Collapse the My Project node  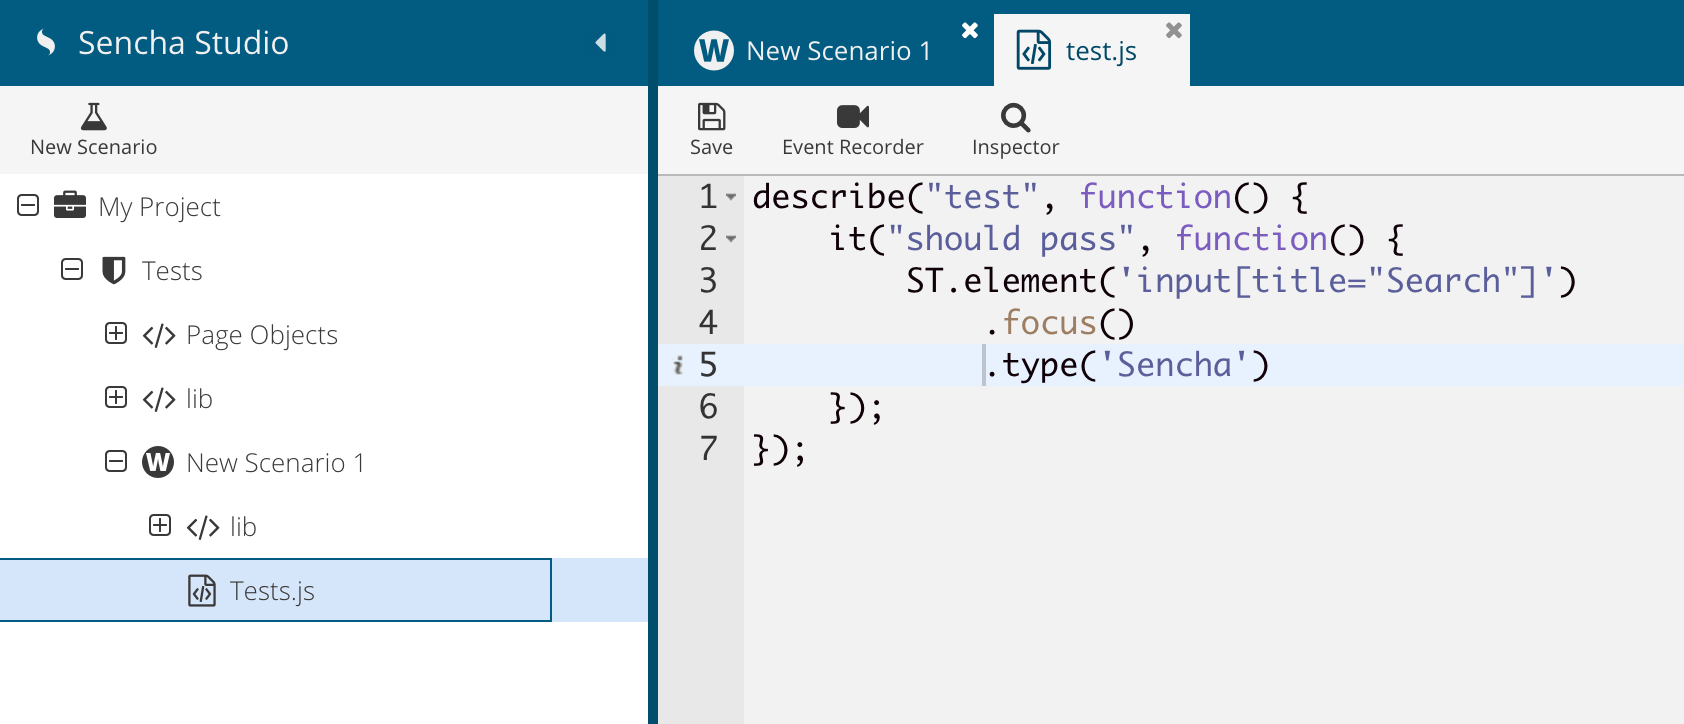[x=28, y=205]
